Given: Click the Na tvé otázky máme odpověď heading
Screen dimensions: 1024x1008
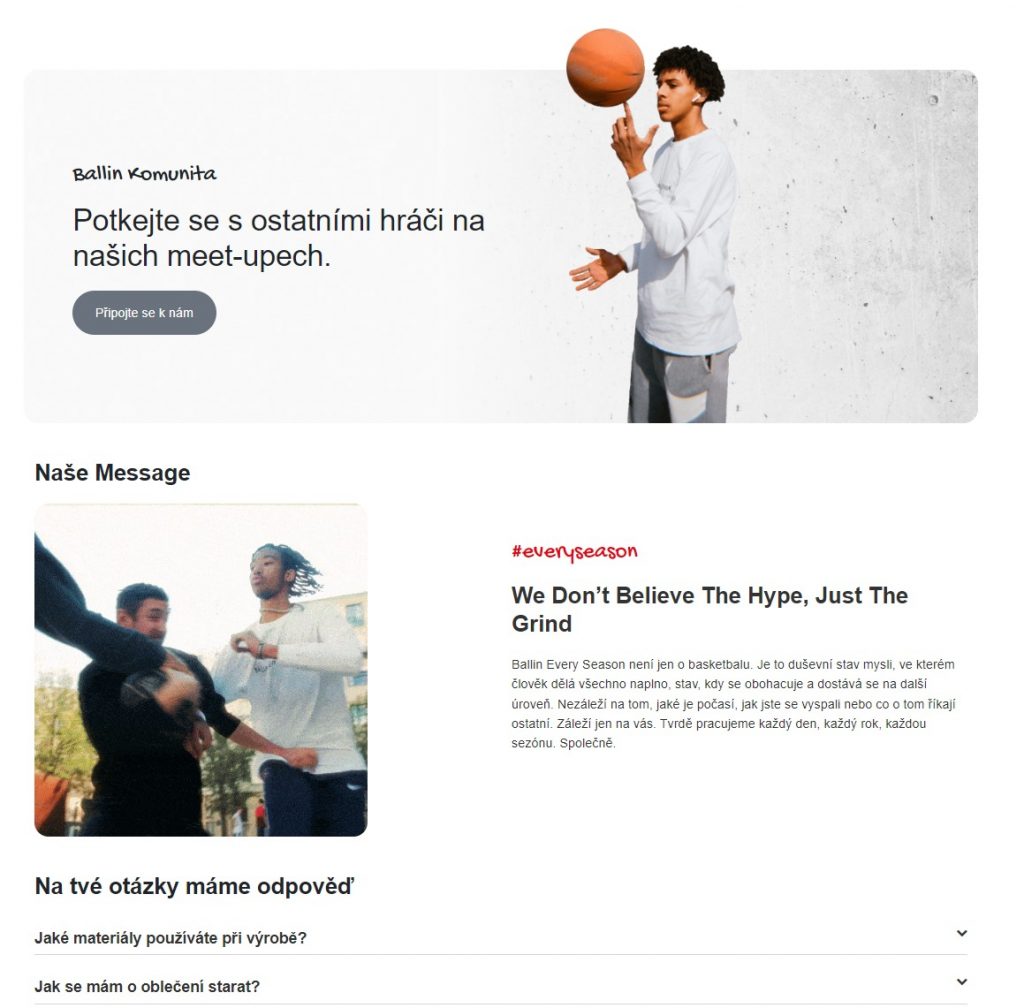Looking at the screenshot, I should point(195,887).
